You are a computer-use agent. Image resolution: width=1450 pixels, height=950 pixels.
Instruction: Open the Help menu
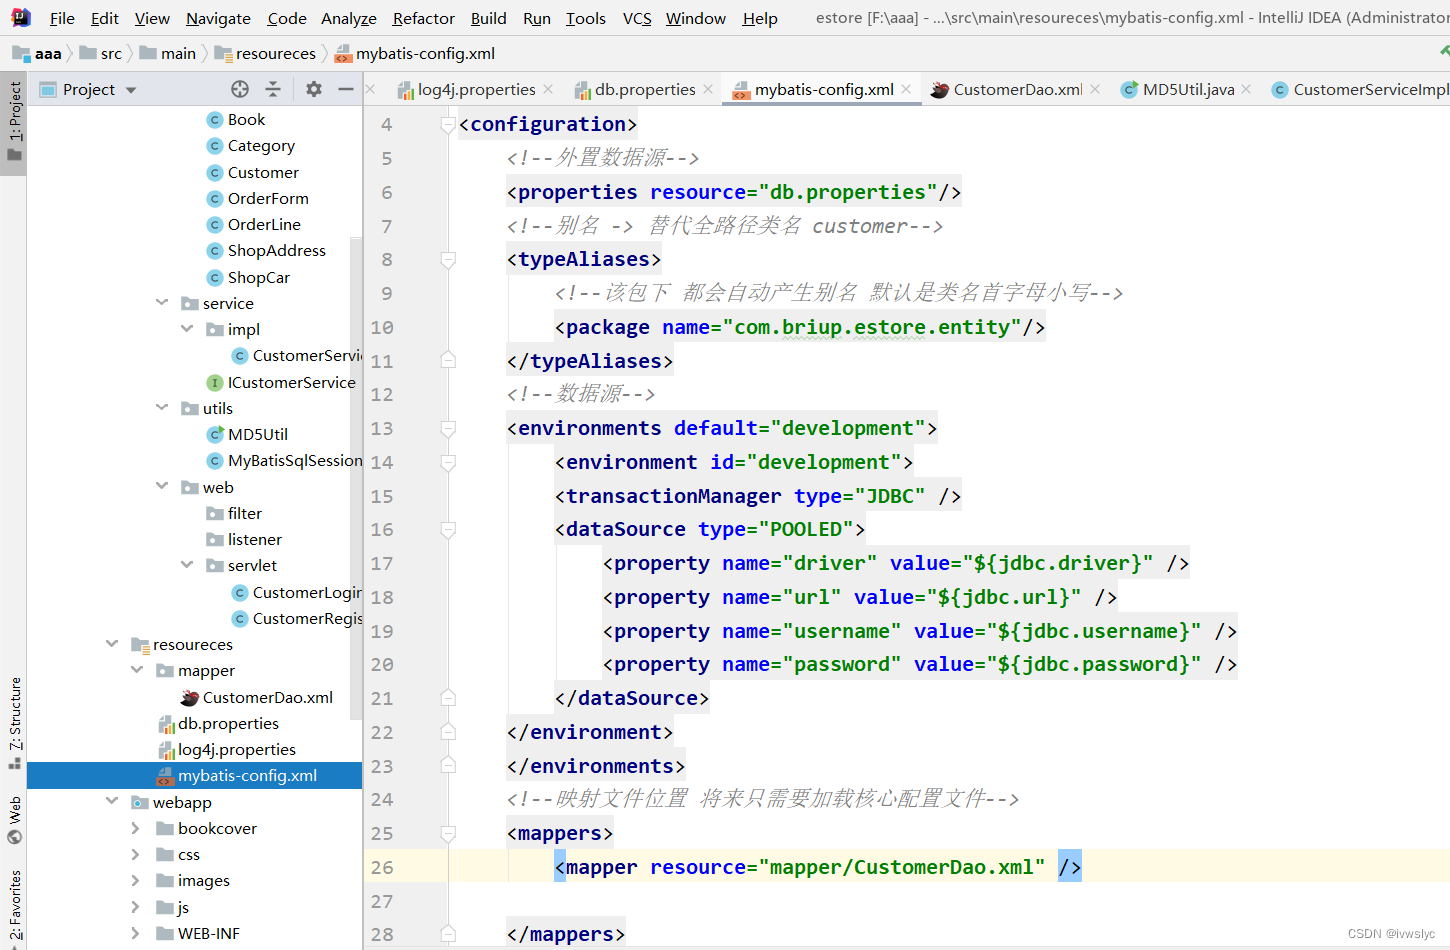[760, 18]
